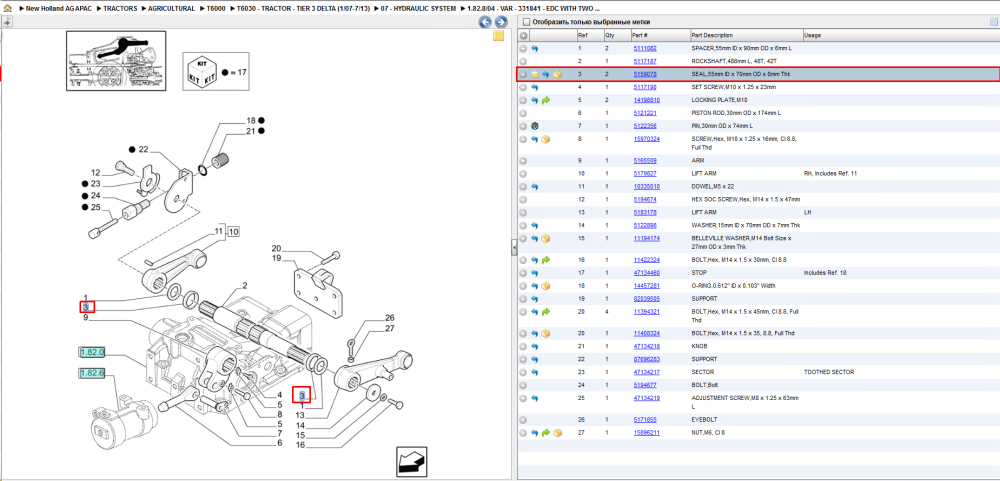Image resolution: width=1000 pixels, height=481 pixels.
Task: Select callout 16 in the diagram
Action: coord(300,445)
